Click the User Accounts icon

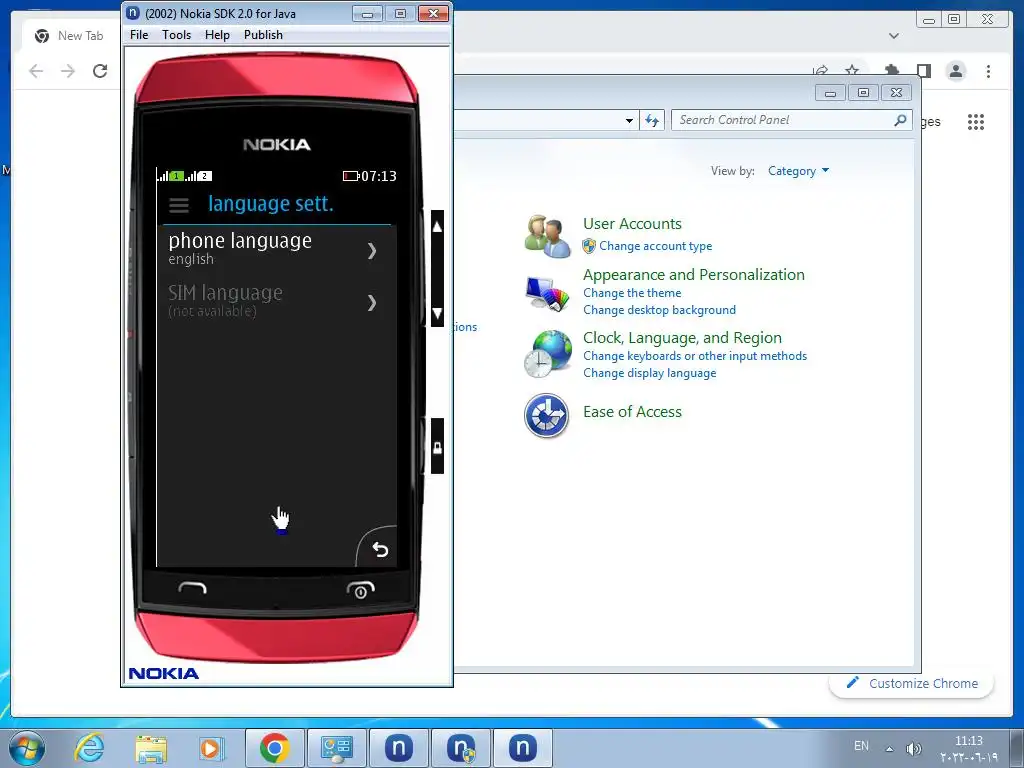pos(547,236)
